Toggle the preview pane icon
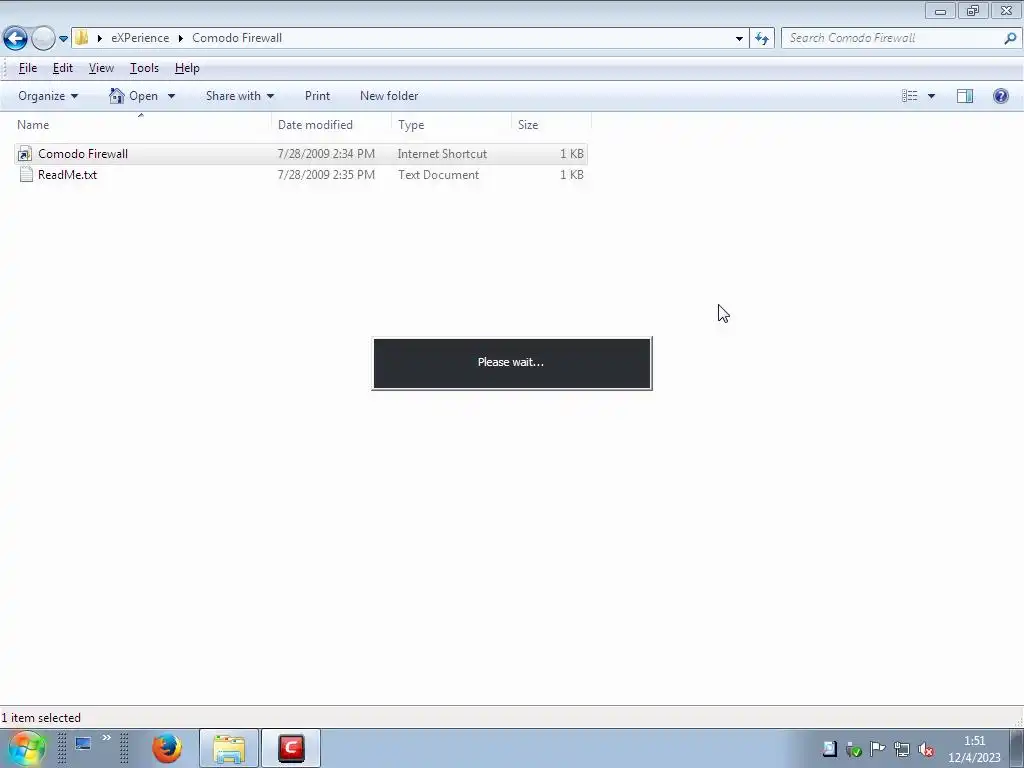1024x768 pixels. (965, 96)
